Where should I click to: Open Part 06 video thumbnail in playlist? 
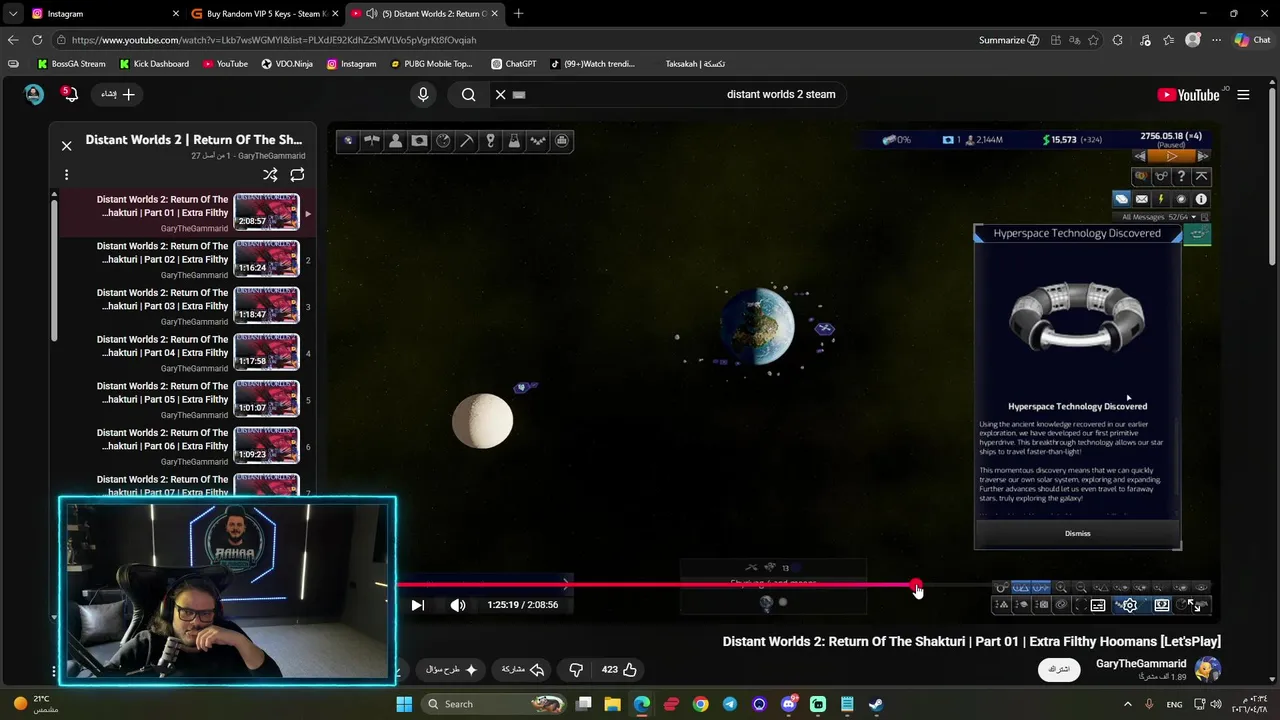tap(266, 446)
